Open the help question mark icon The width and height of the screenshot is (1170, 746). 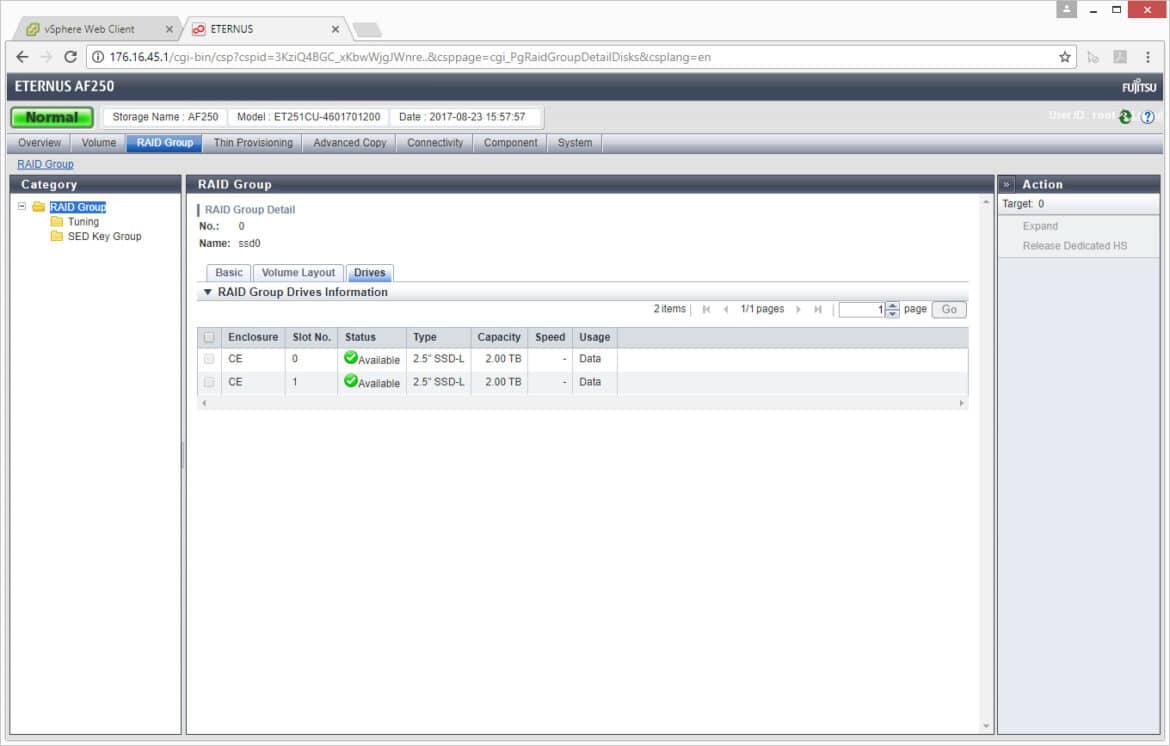(1148, 116)
